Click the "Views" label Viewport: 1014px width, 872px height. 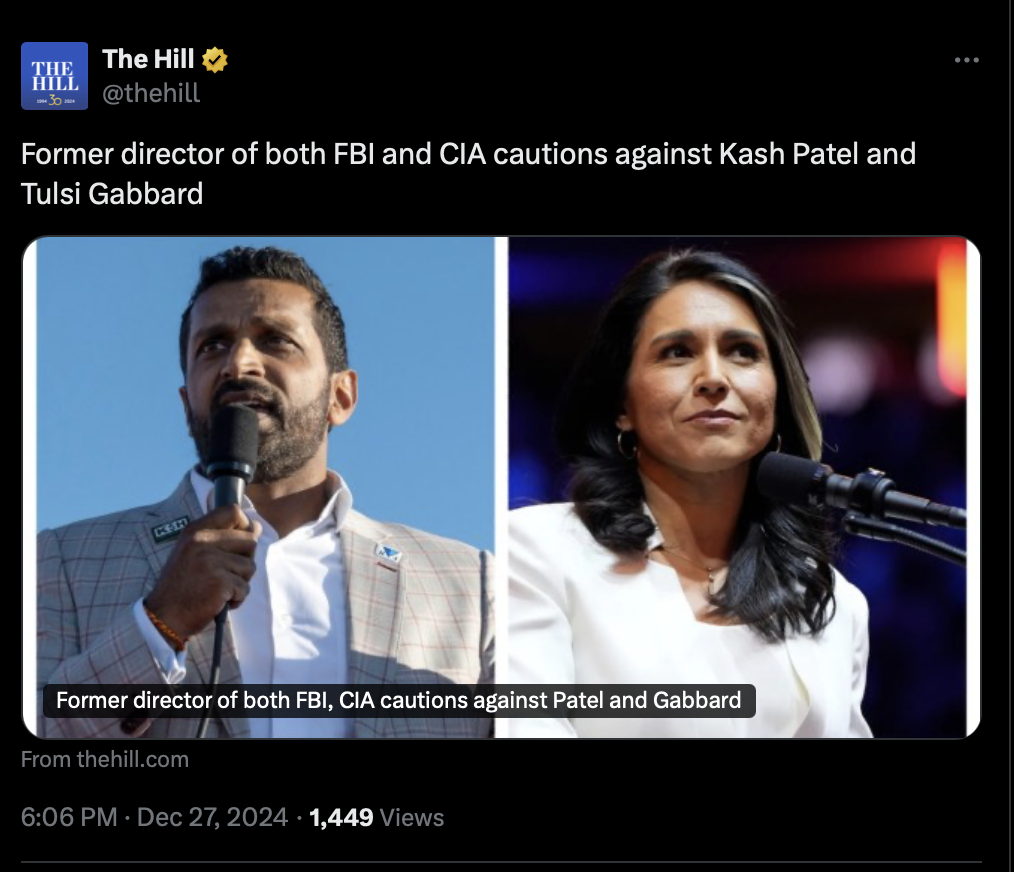coord(412,817)
